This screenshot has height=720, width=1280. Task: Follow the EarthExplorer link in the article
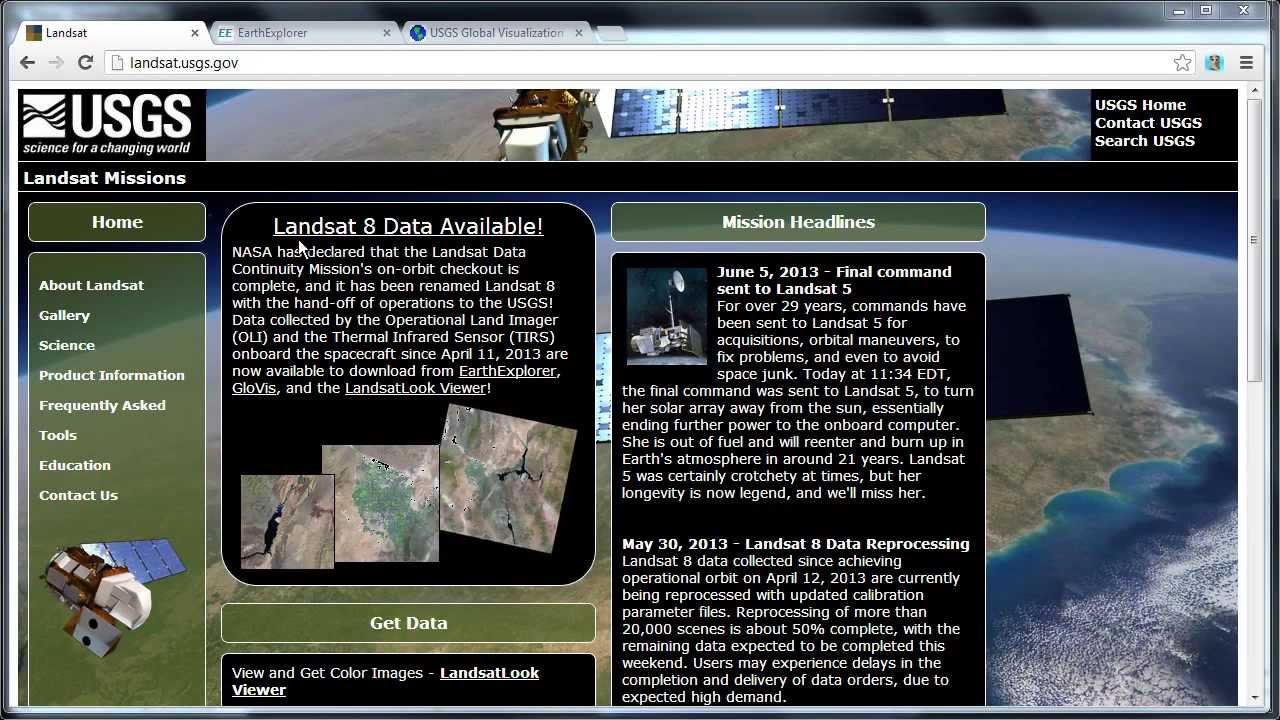(507, 371)
